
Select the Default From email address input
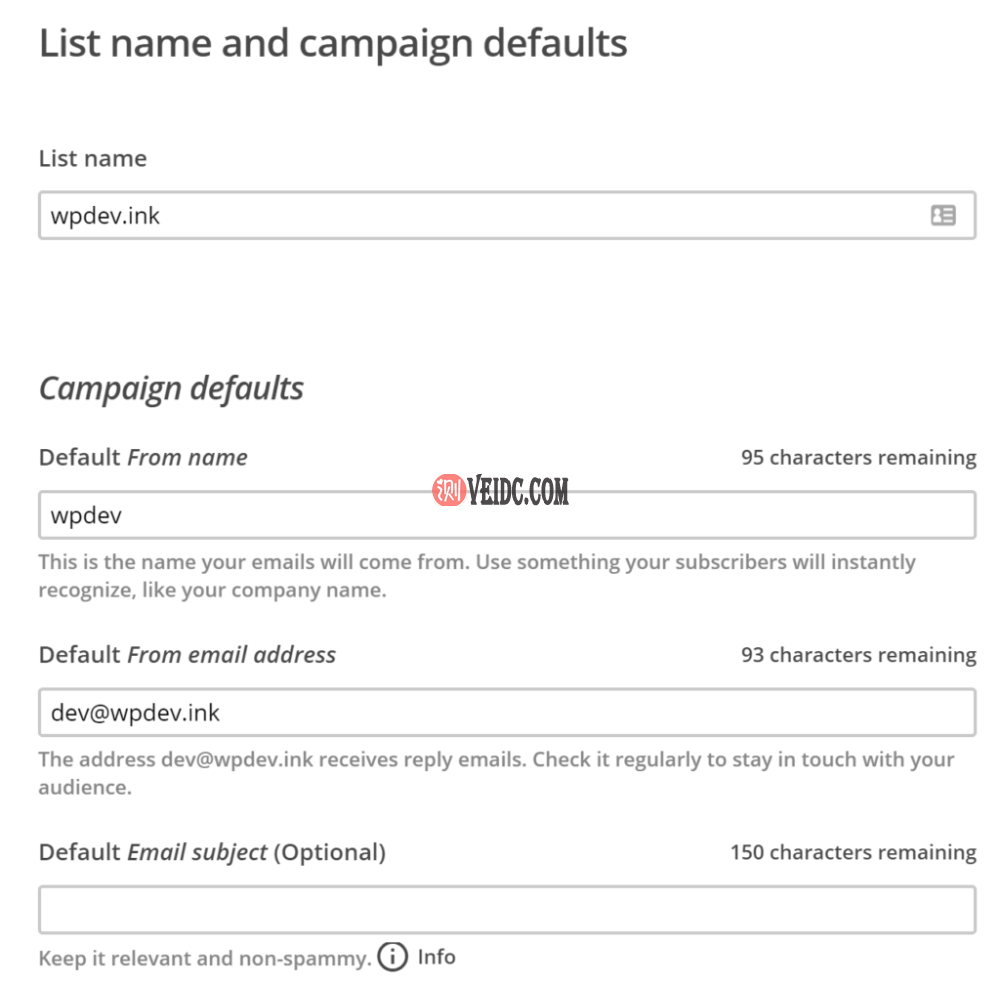point(506,712)
